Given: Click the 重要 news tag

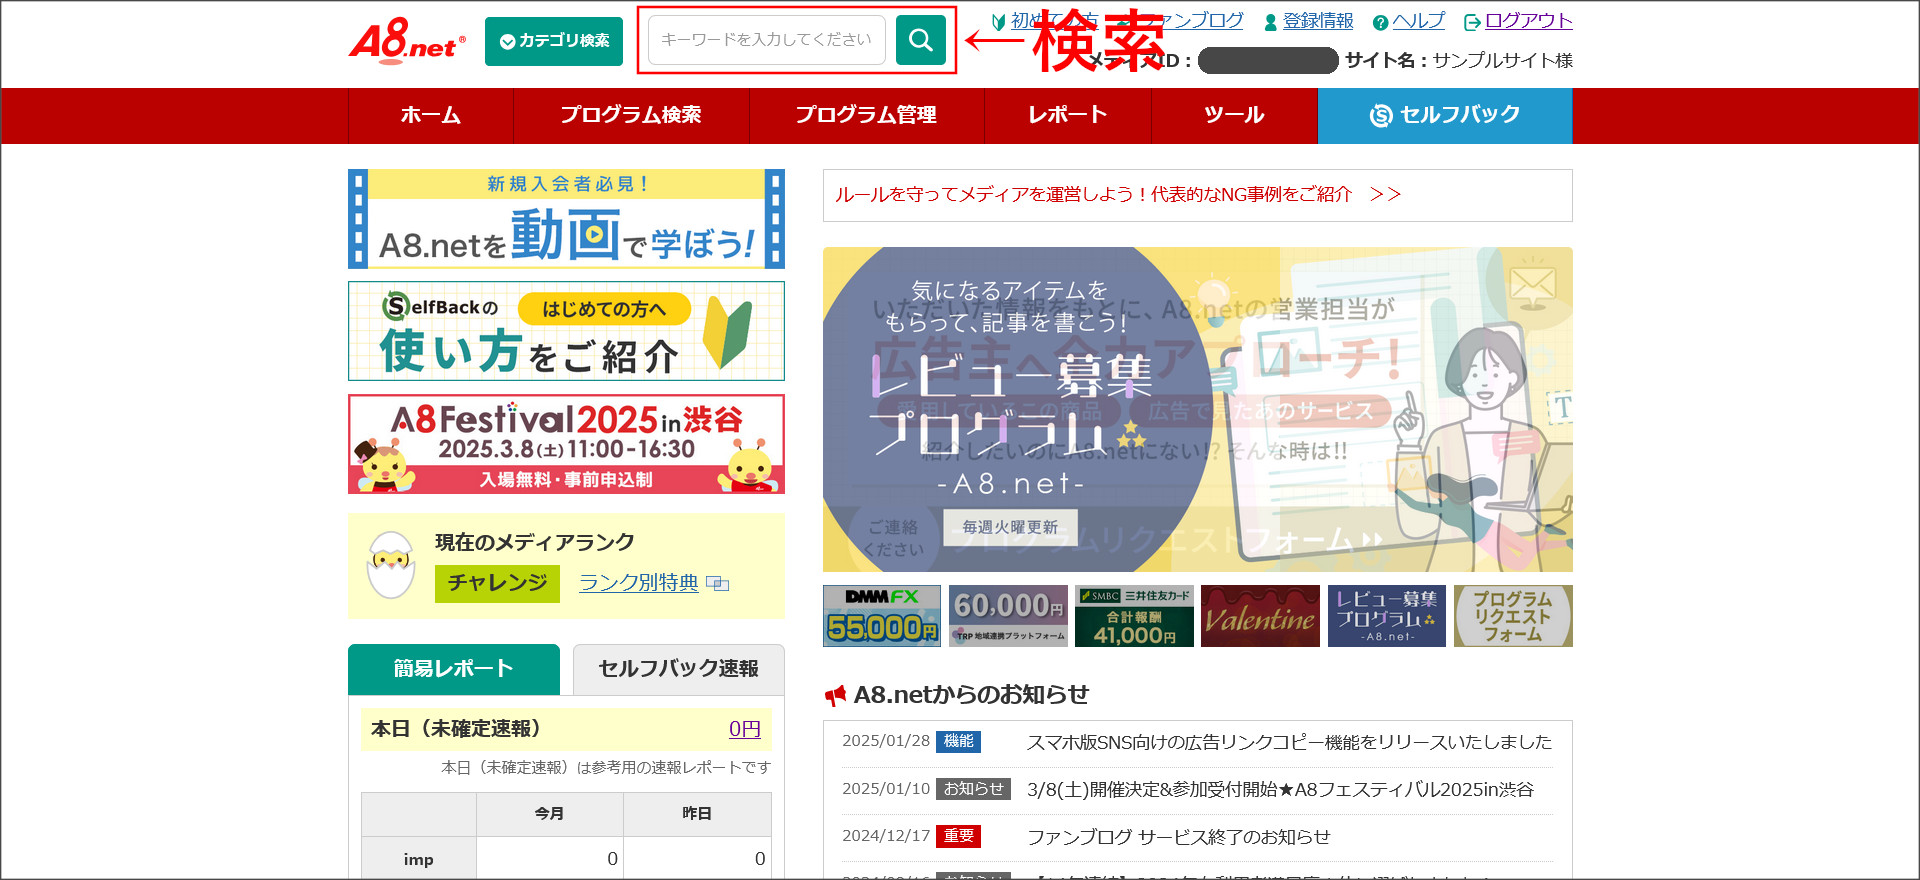Looking at the screenshot, I should pos(958,836).
